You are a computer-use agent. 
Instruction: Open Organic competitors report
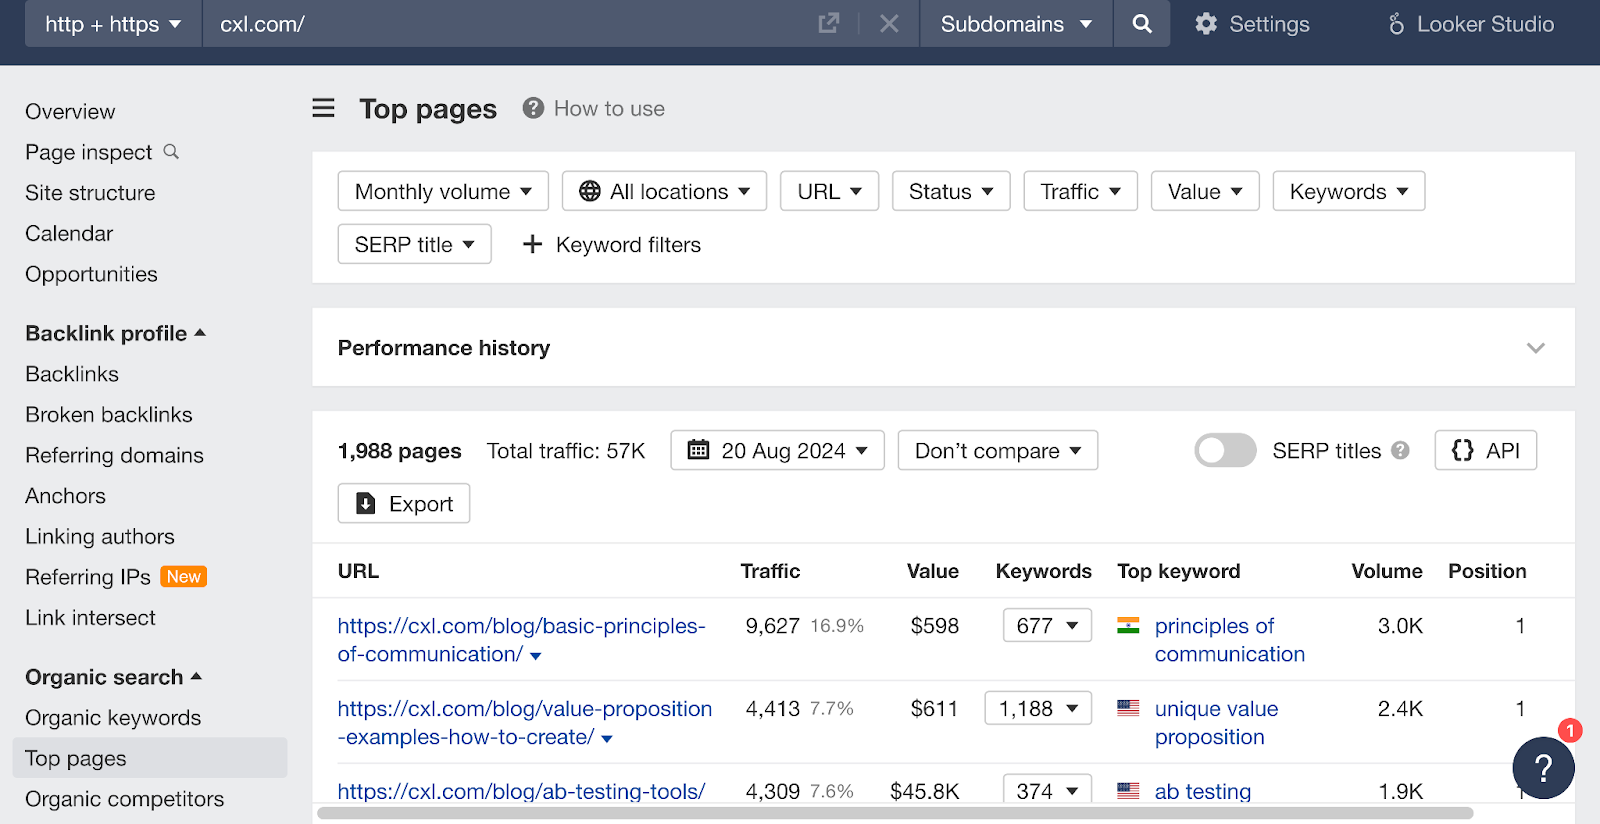tap(124, 799)
